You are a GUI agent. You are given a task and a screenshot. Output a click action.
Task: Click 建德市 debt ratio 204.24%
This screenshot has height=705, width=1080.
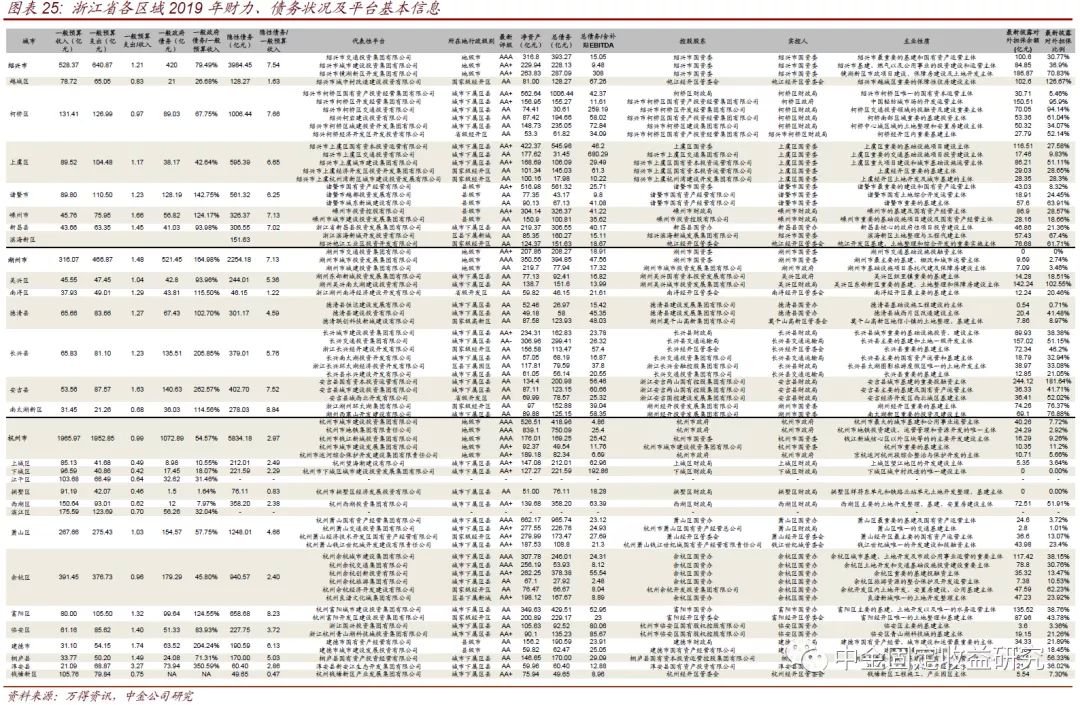click(206, 646)
